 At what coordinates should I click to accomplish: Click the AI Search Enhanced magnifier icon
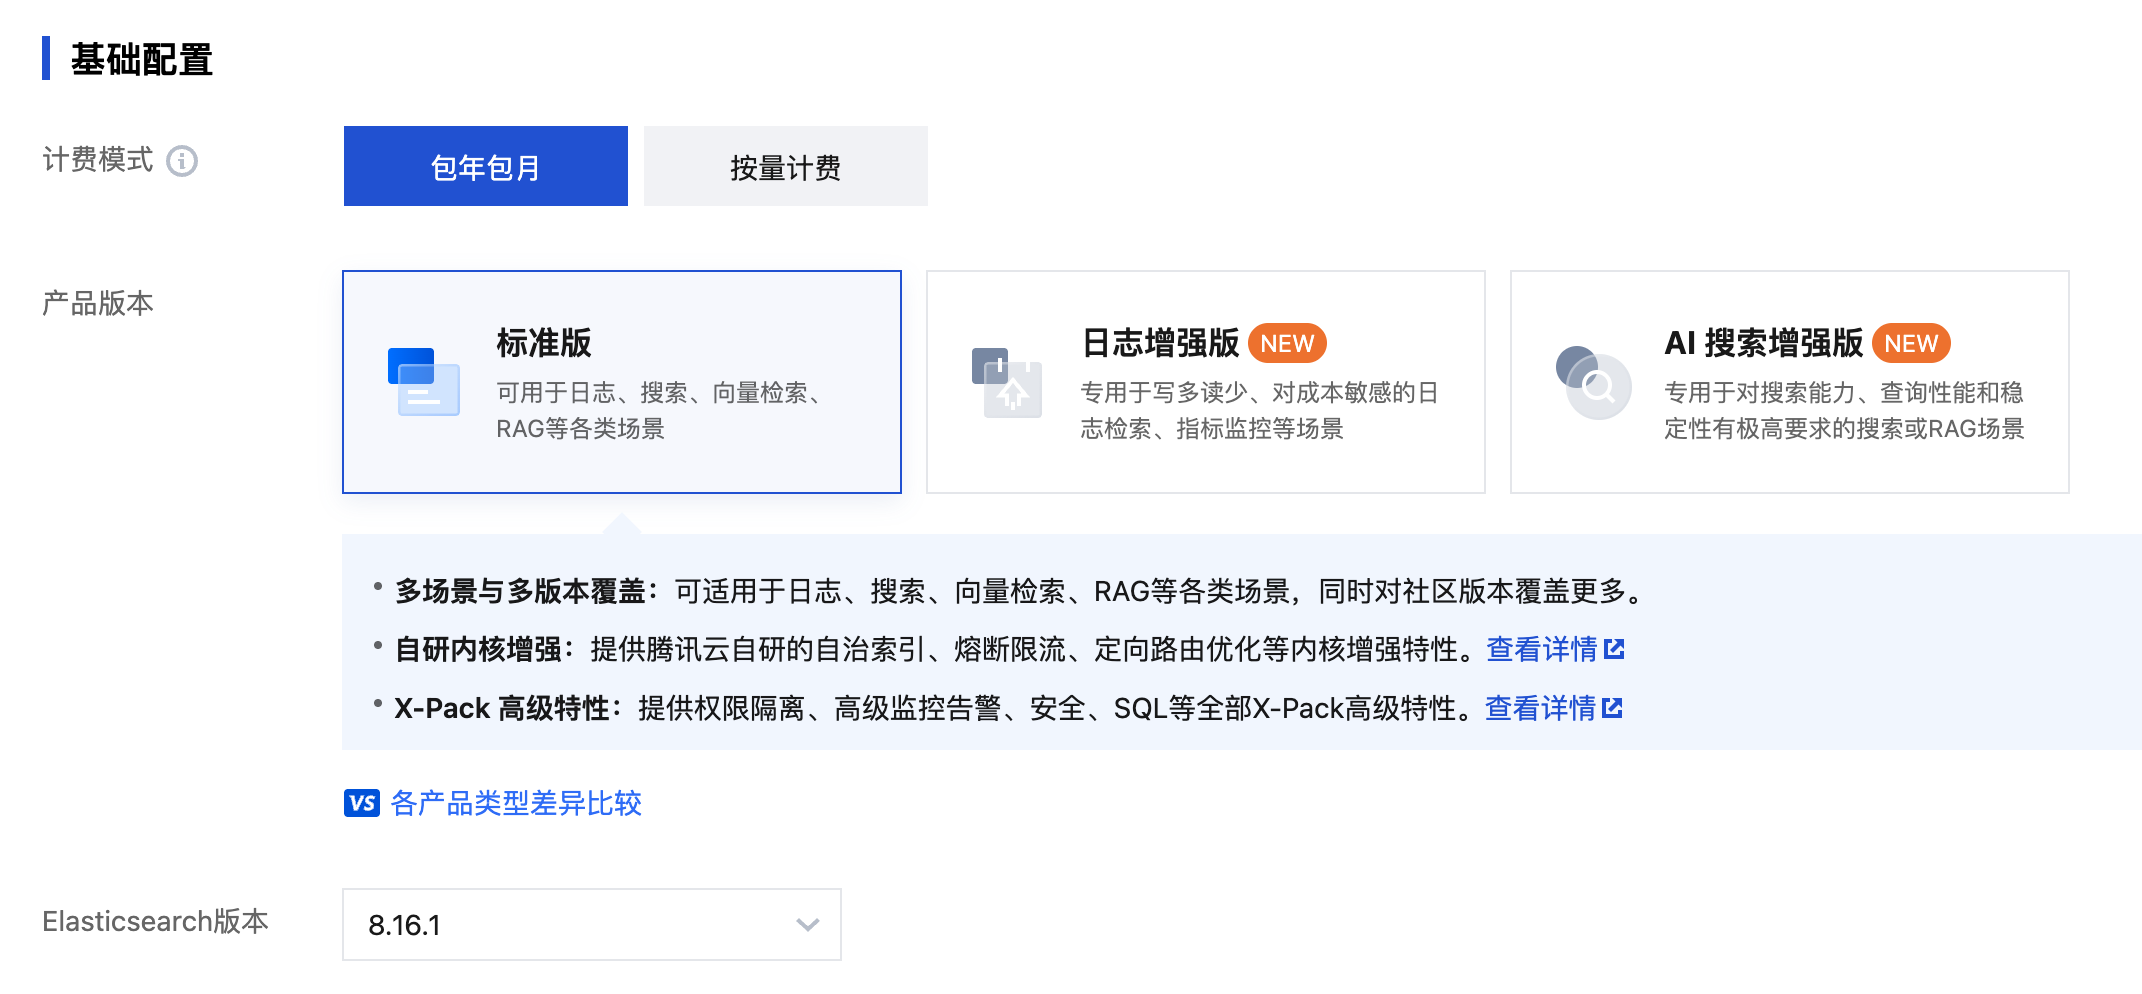click(x=1593, y=382)
